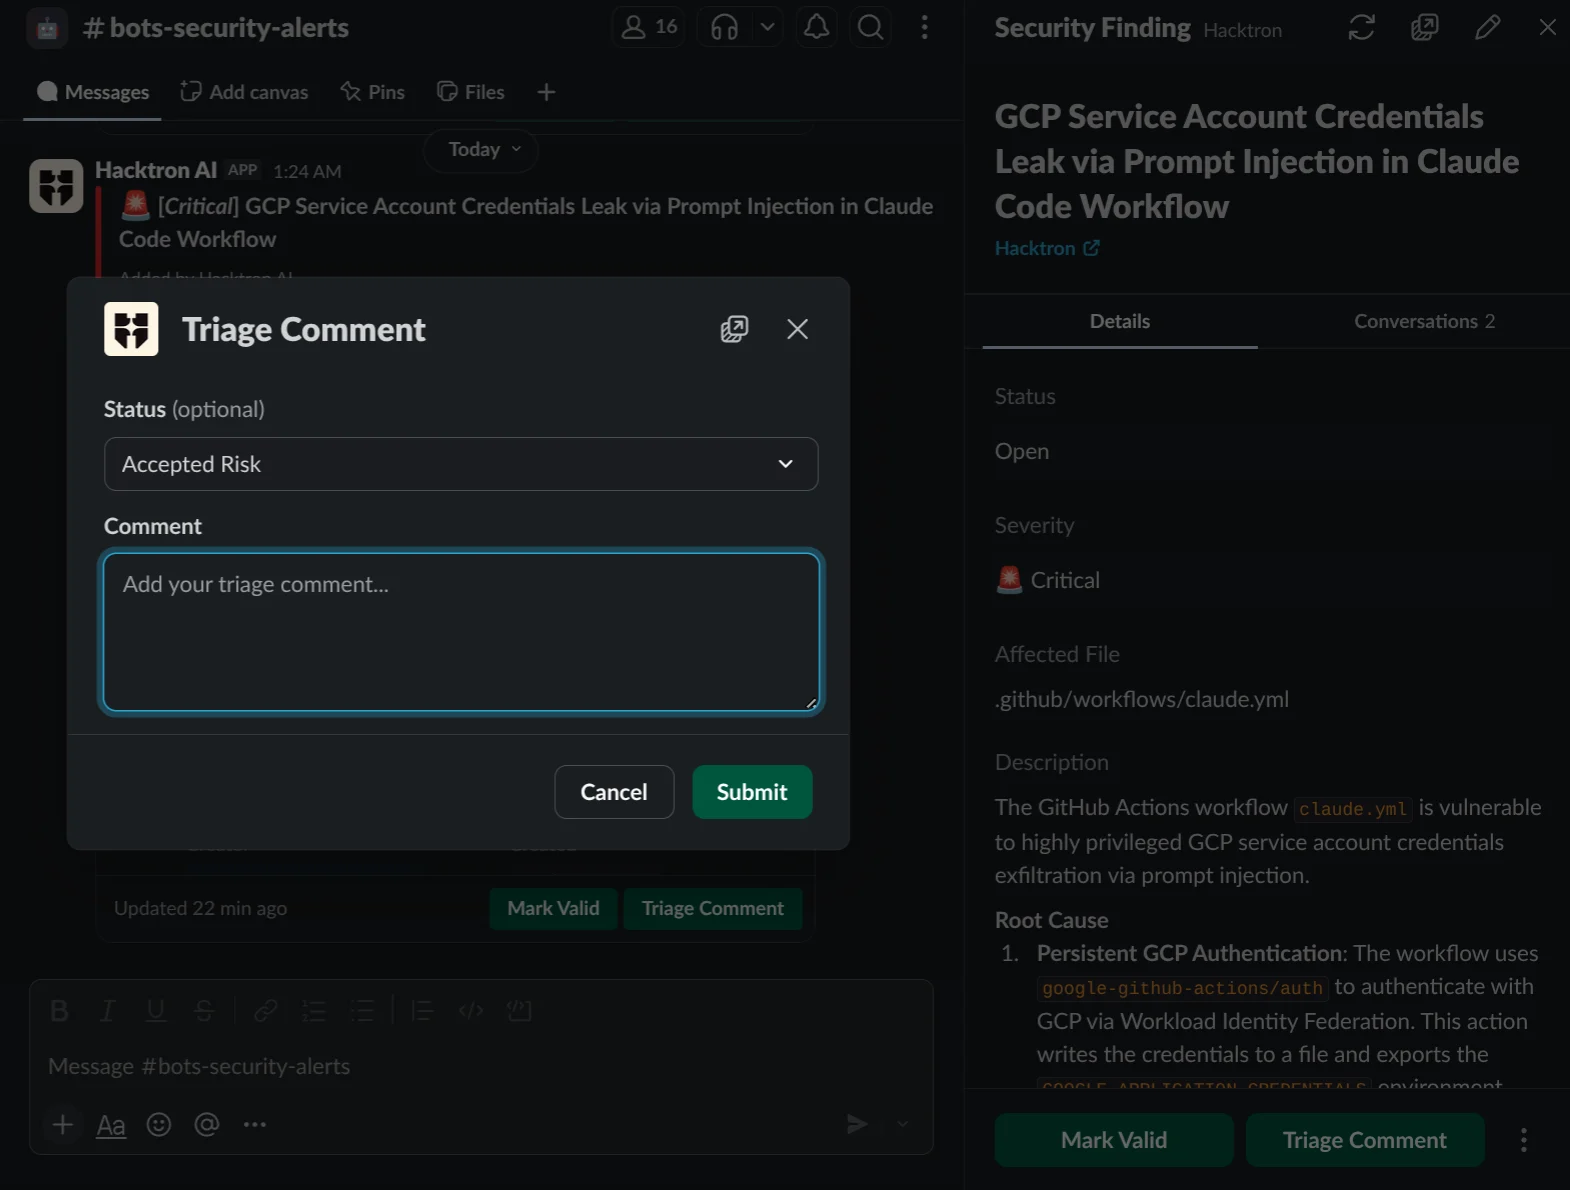This screenshot has width=1570, height=1190.
Task: Start a huddle with the headphones icon
Action: (x=725, y=27)
